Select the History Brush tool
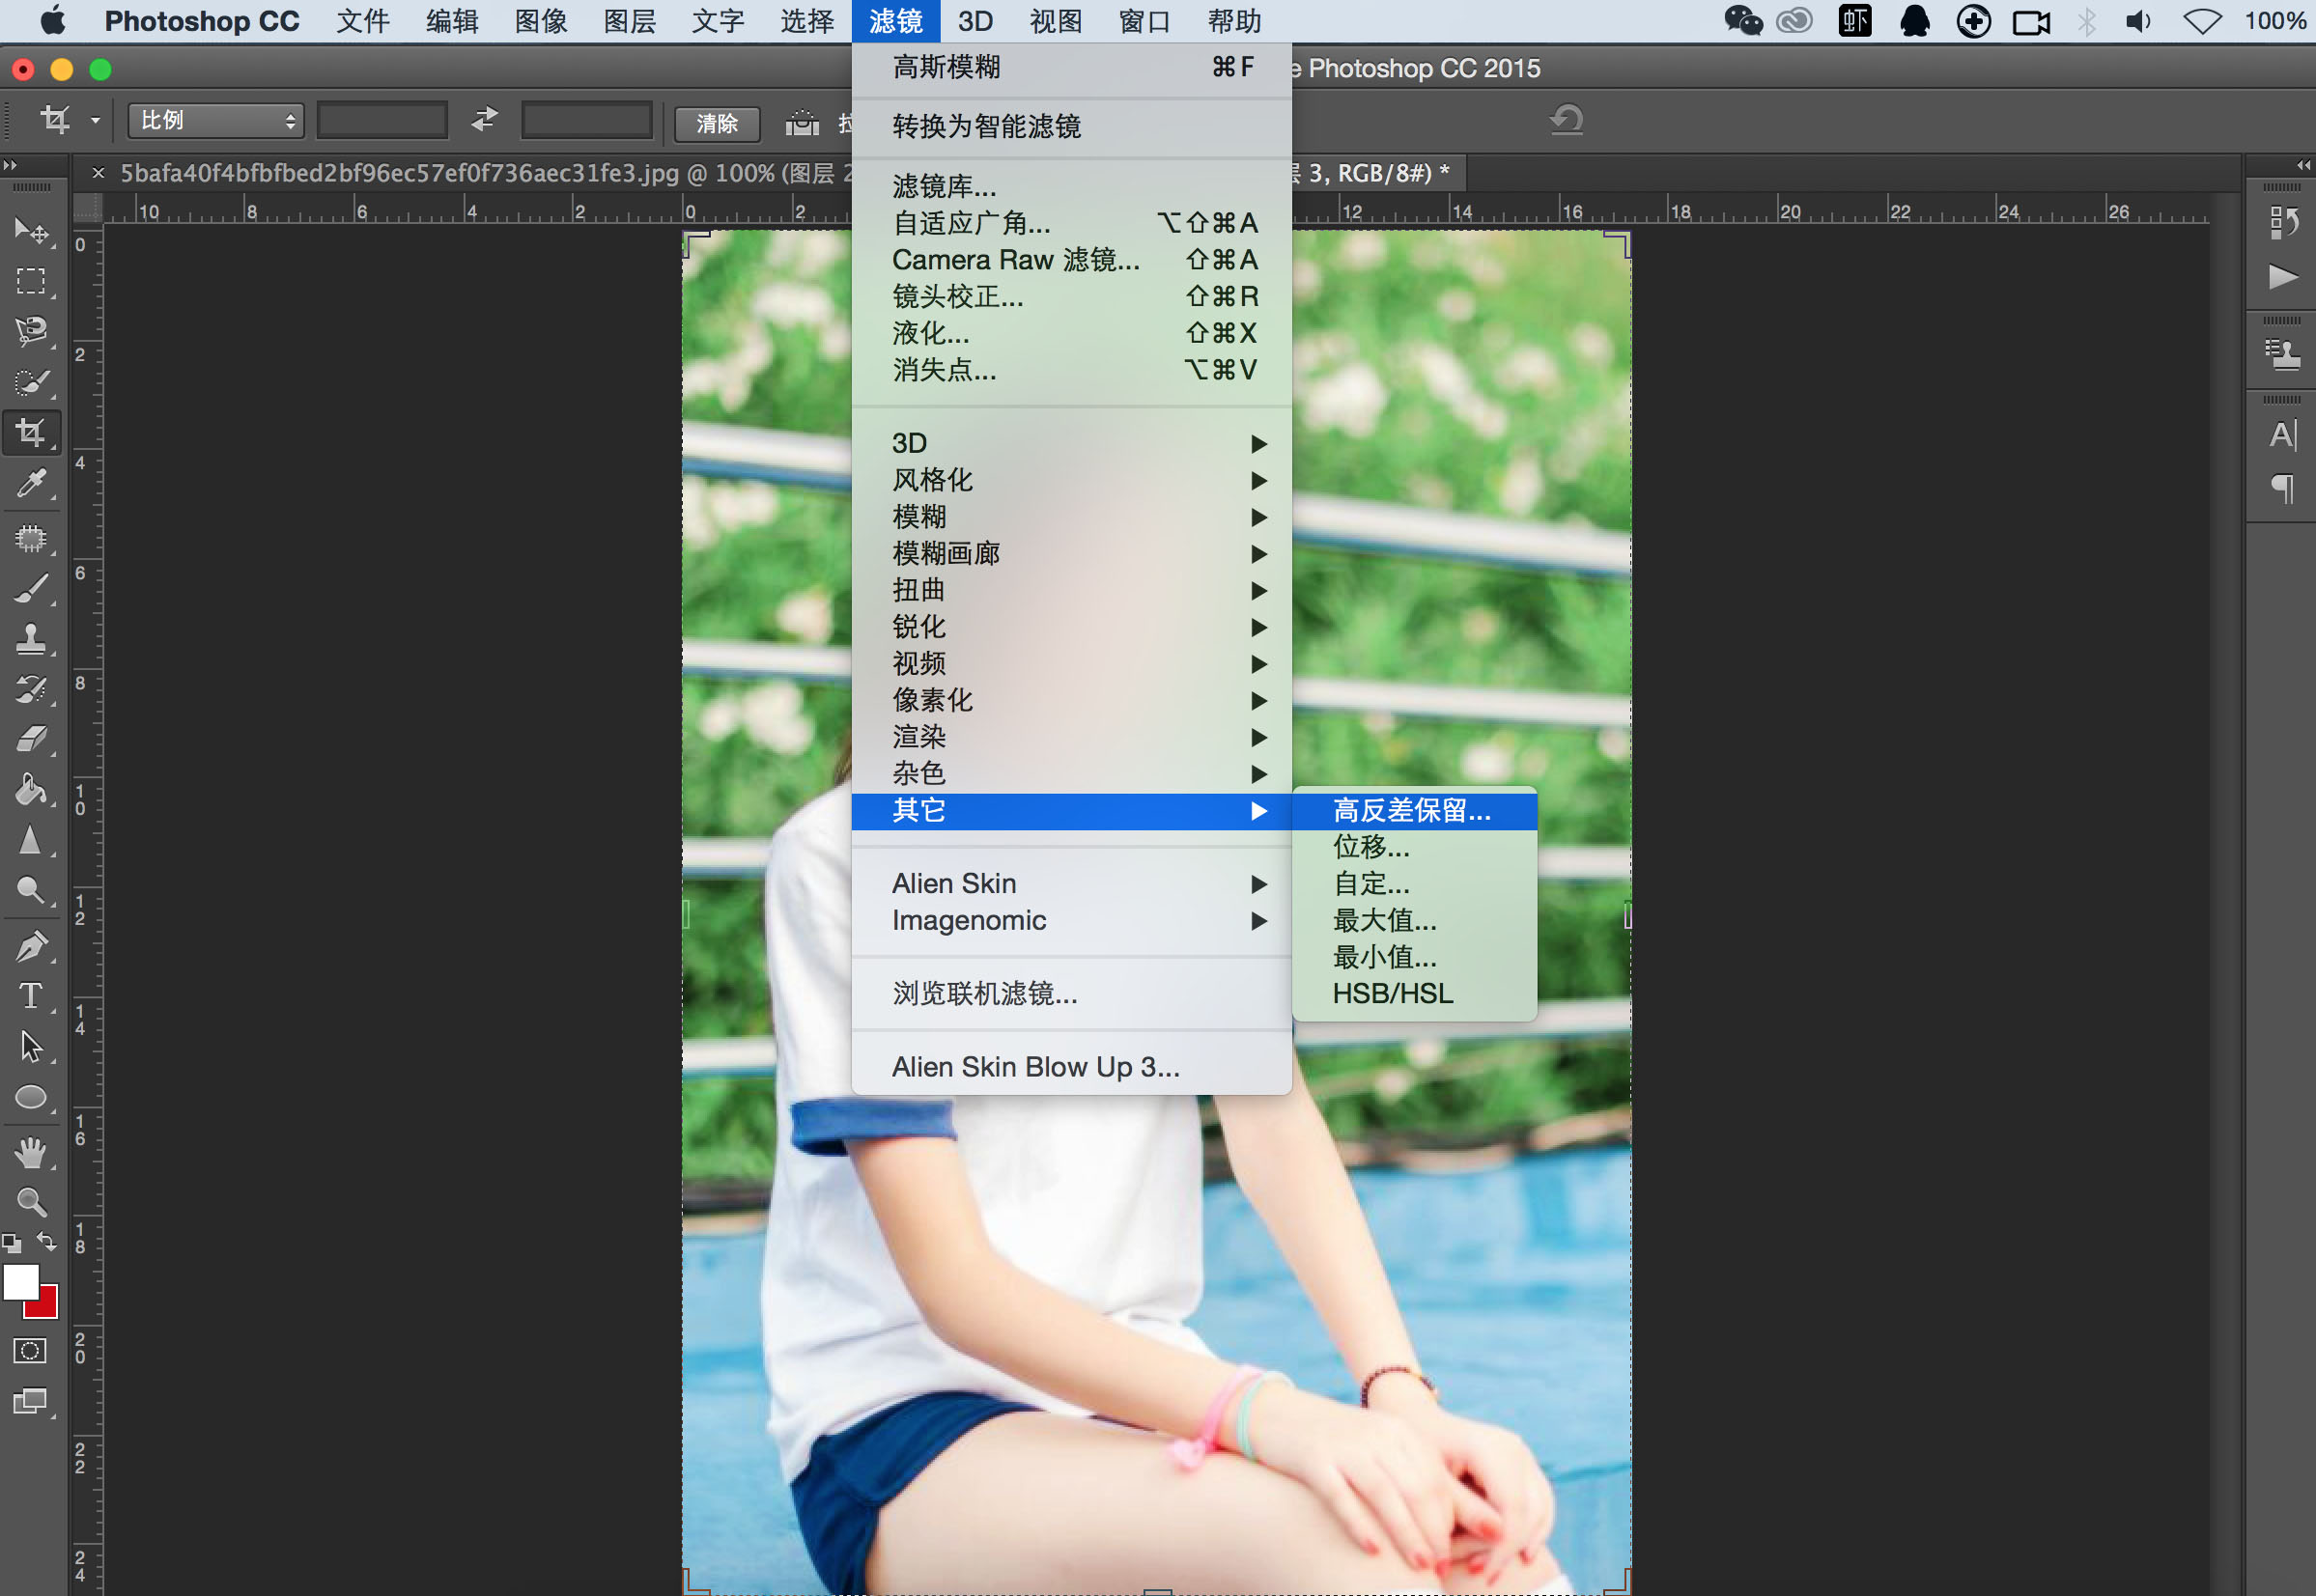 click(31, 689)
